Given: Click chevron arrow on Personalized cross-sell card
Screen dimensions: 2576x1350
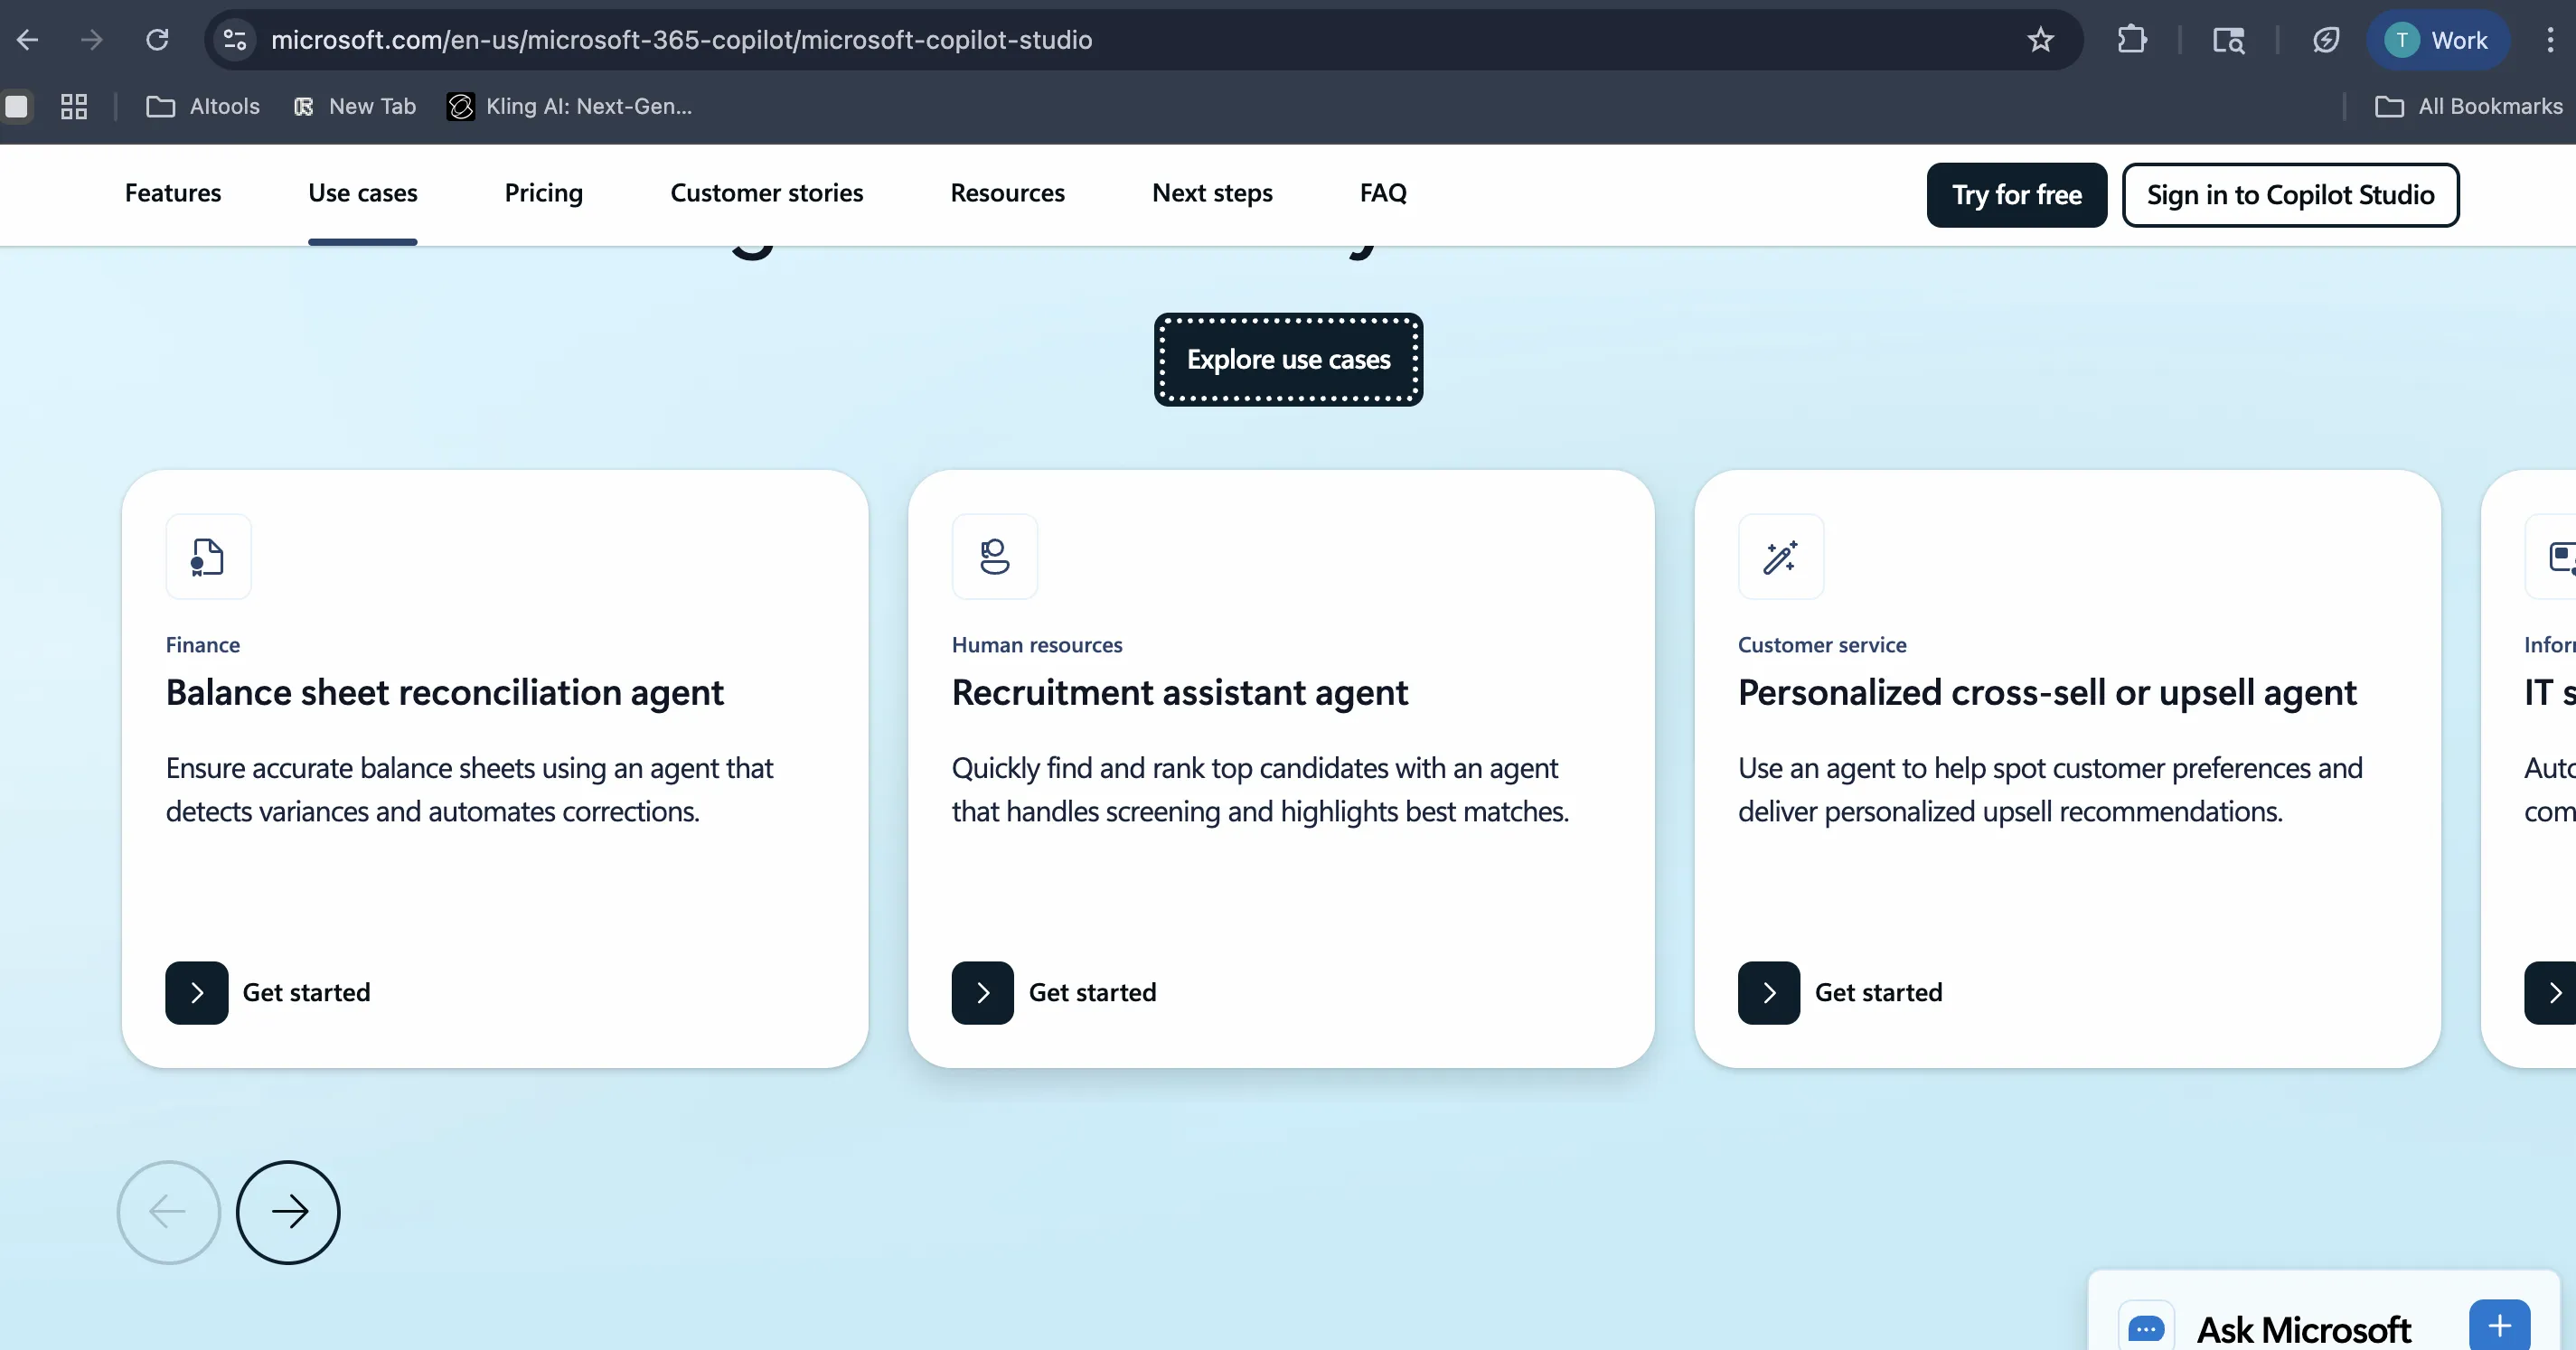Looking at the screenshot, I should point(1769,993).
